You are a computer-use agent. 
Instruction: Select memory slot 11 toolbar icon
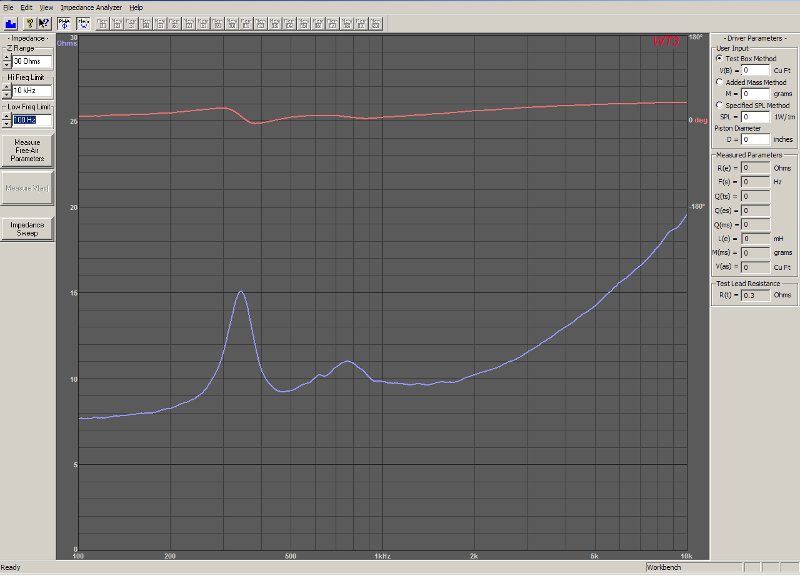coord(246,23)
